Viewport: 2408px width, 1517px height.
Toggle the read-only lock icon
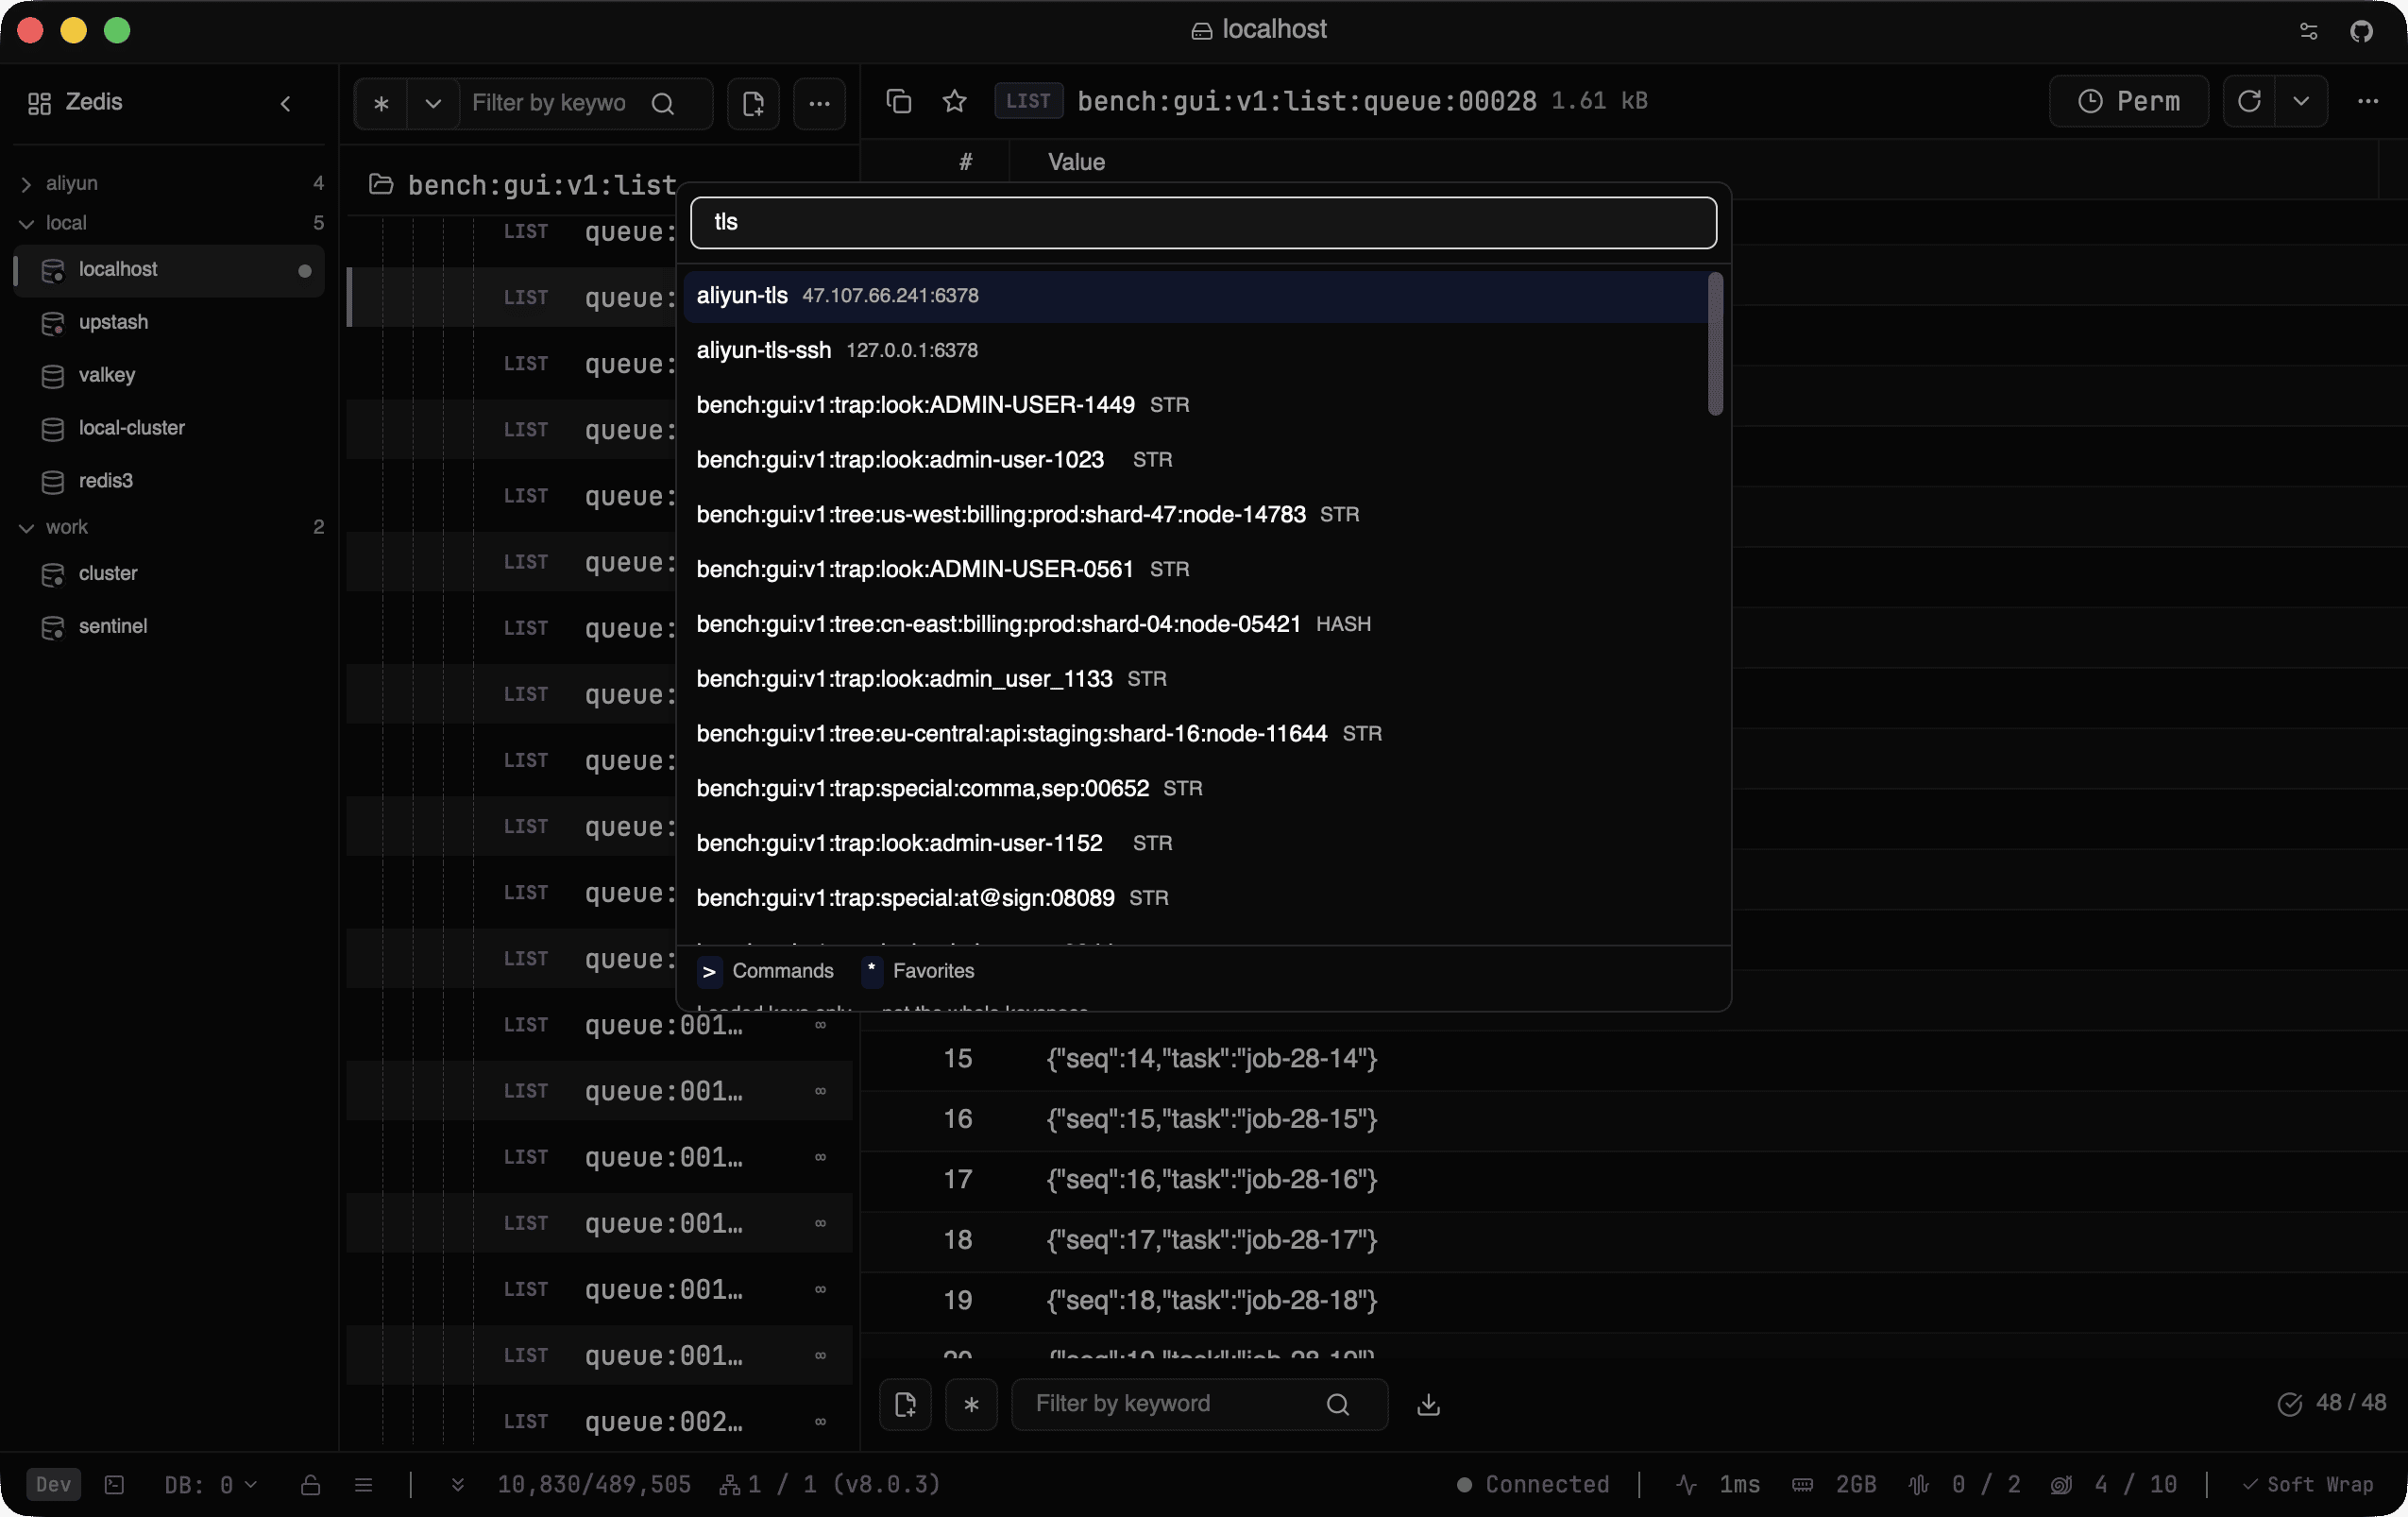click(x=310, y=1485)
